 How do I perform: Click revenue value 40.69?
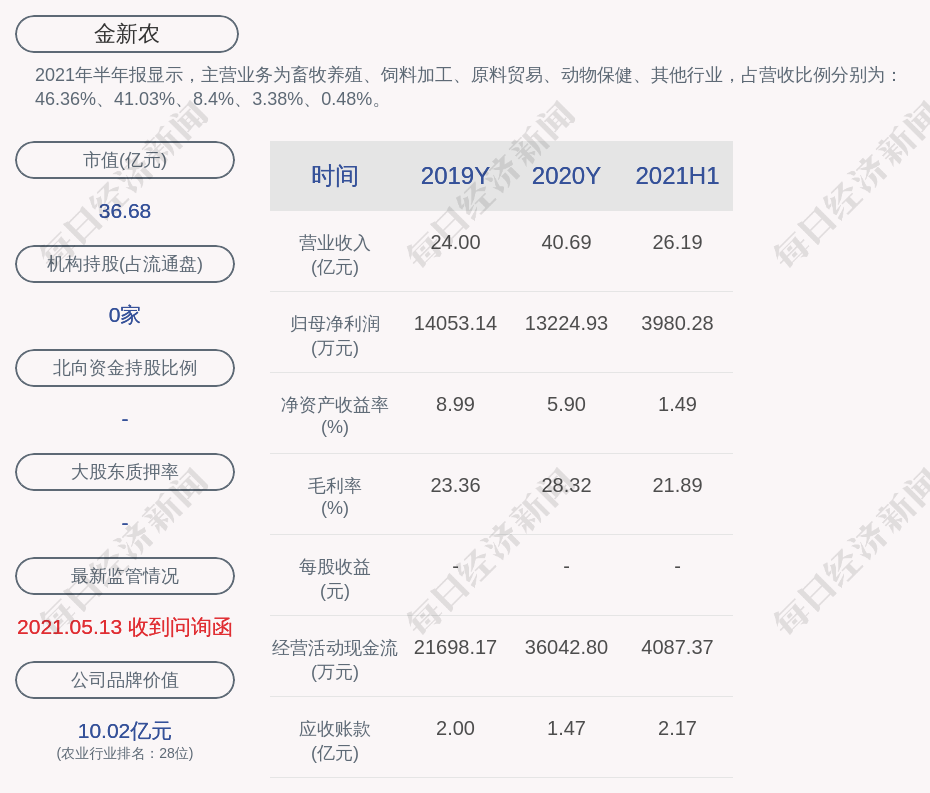tap(566, 243)
